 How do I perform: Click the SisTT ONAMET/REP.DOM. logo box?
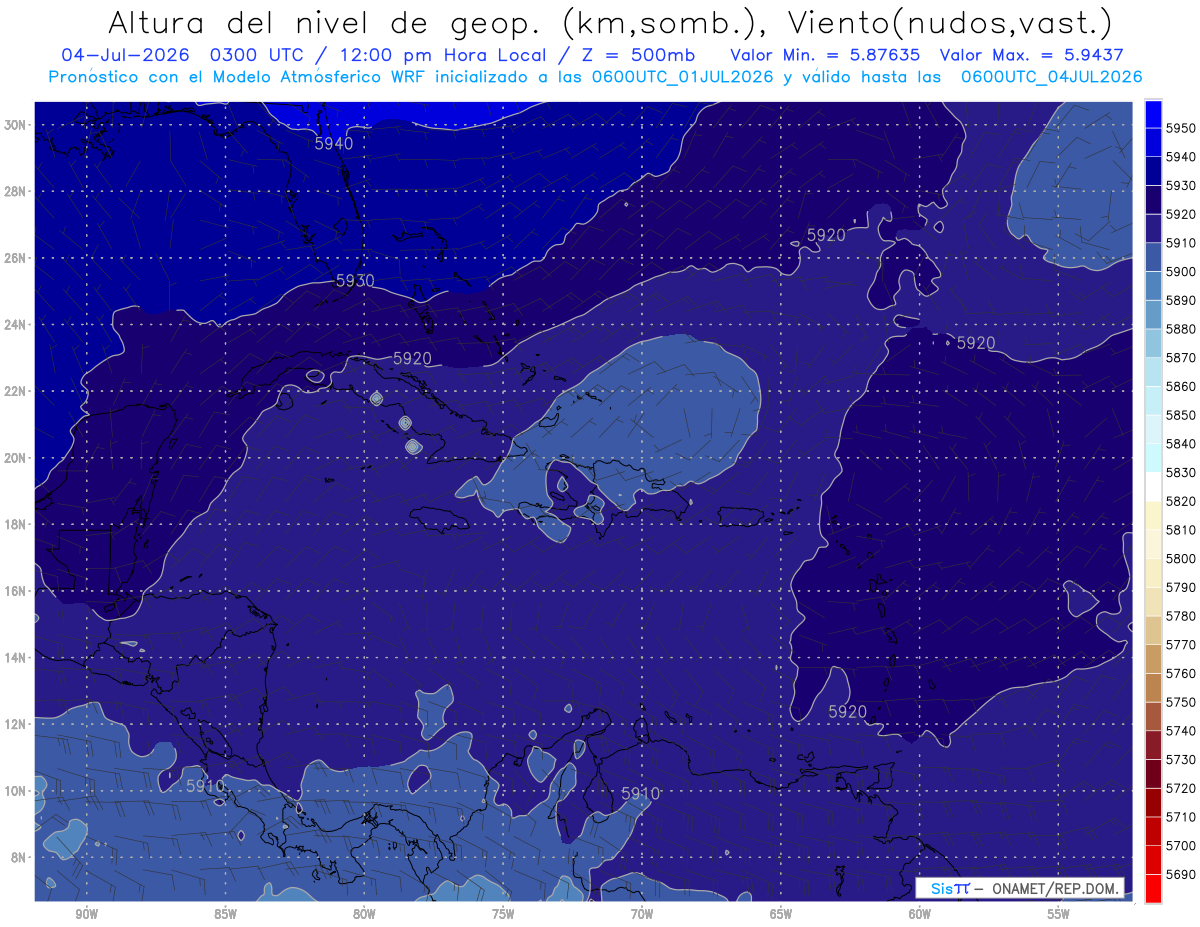coord(1020,888)
